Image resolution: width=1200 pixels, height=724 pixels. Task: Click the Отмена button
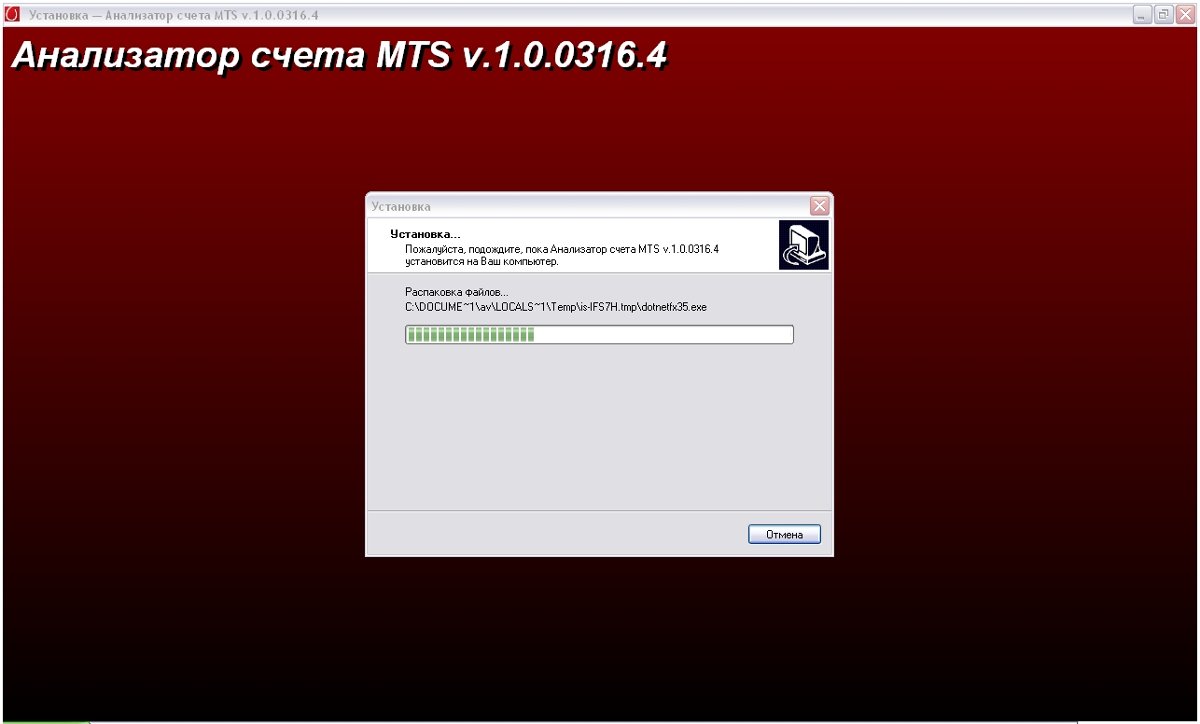[x=784, y=534]
